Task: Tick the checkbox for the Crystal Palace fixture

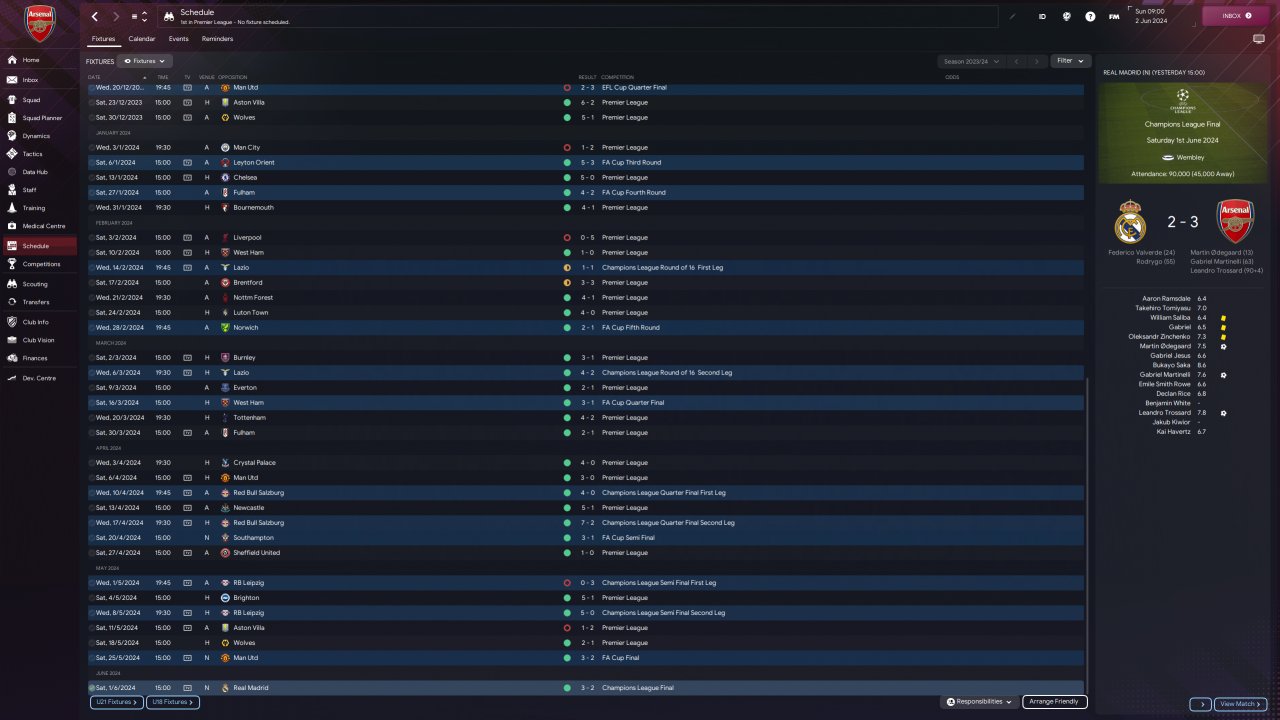Action: (91, 462)
